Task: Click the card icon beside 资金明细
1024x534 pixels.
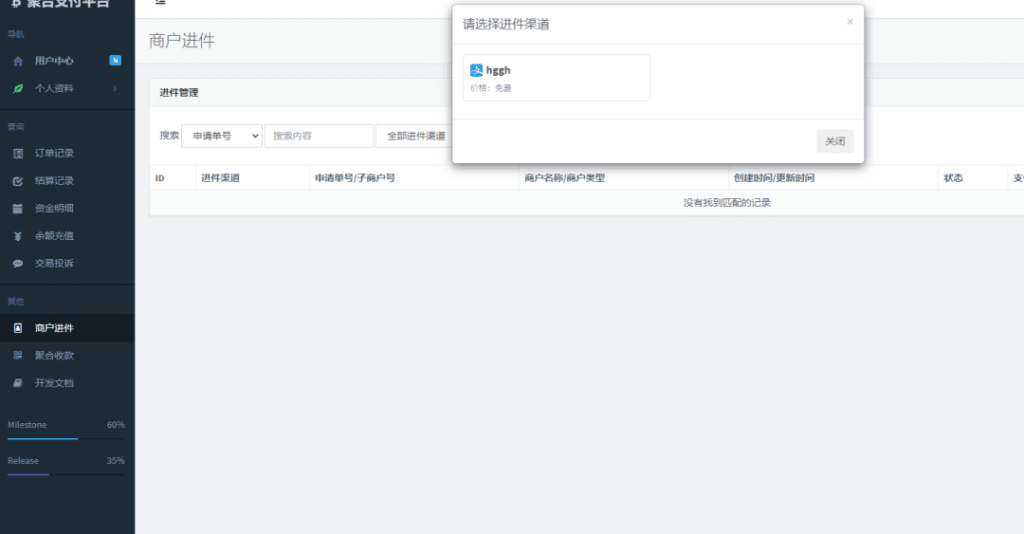Action: 18,208
